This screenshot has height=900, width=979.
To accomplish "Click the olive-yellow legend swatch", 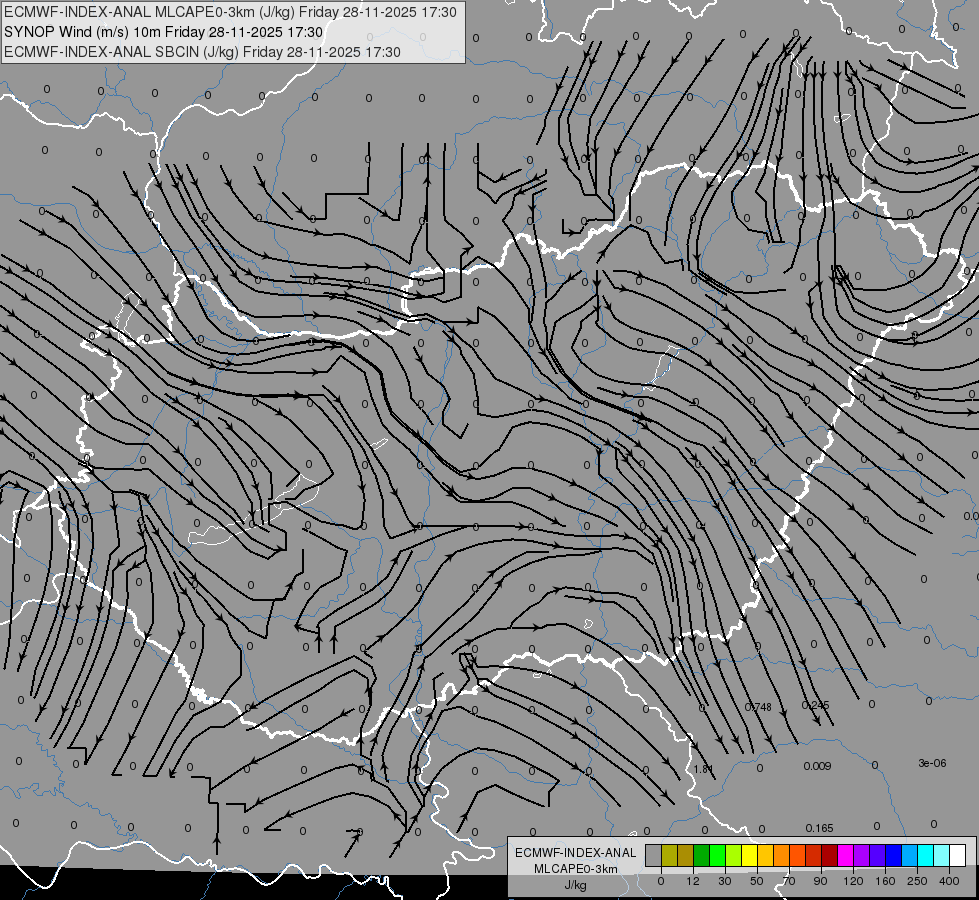I will point(669,856).
